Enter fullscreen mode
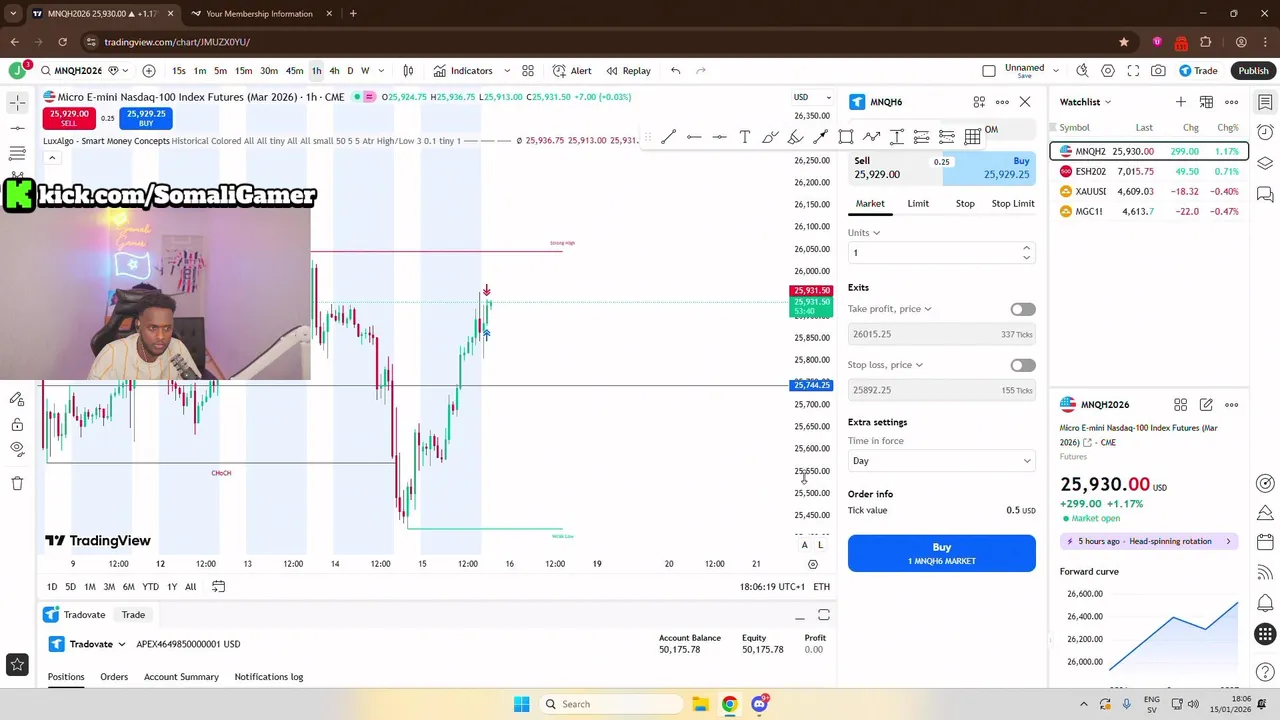This screenshot has width=1280, height=720. [x=1133, y=71]
